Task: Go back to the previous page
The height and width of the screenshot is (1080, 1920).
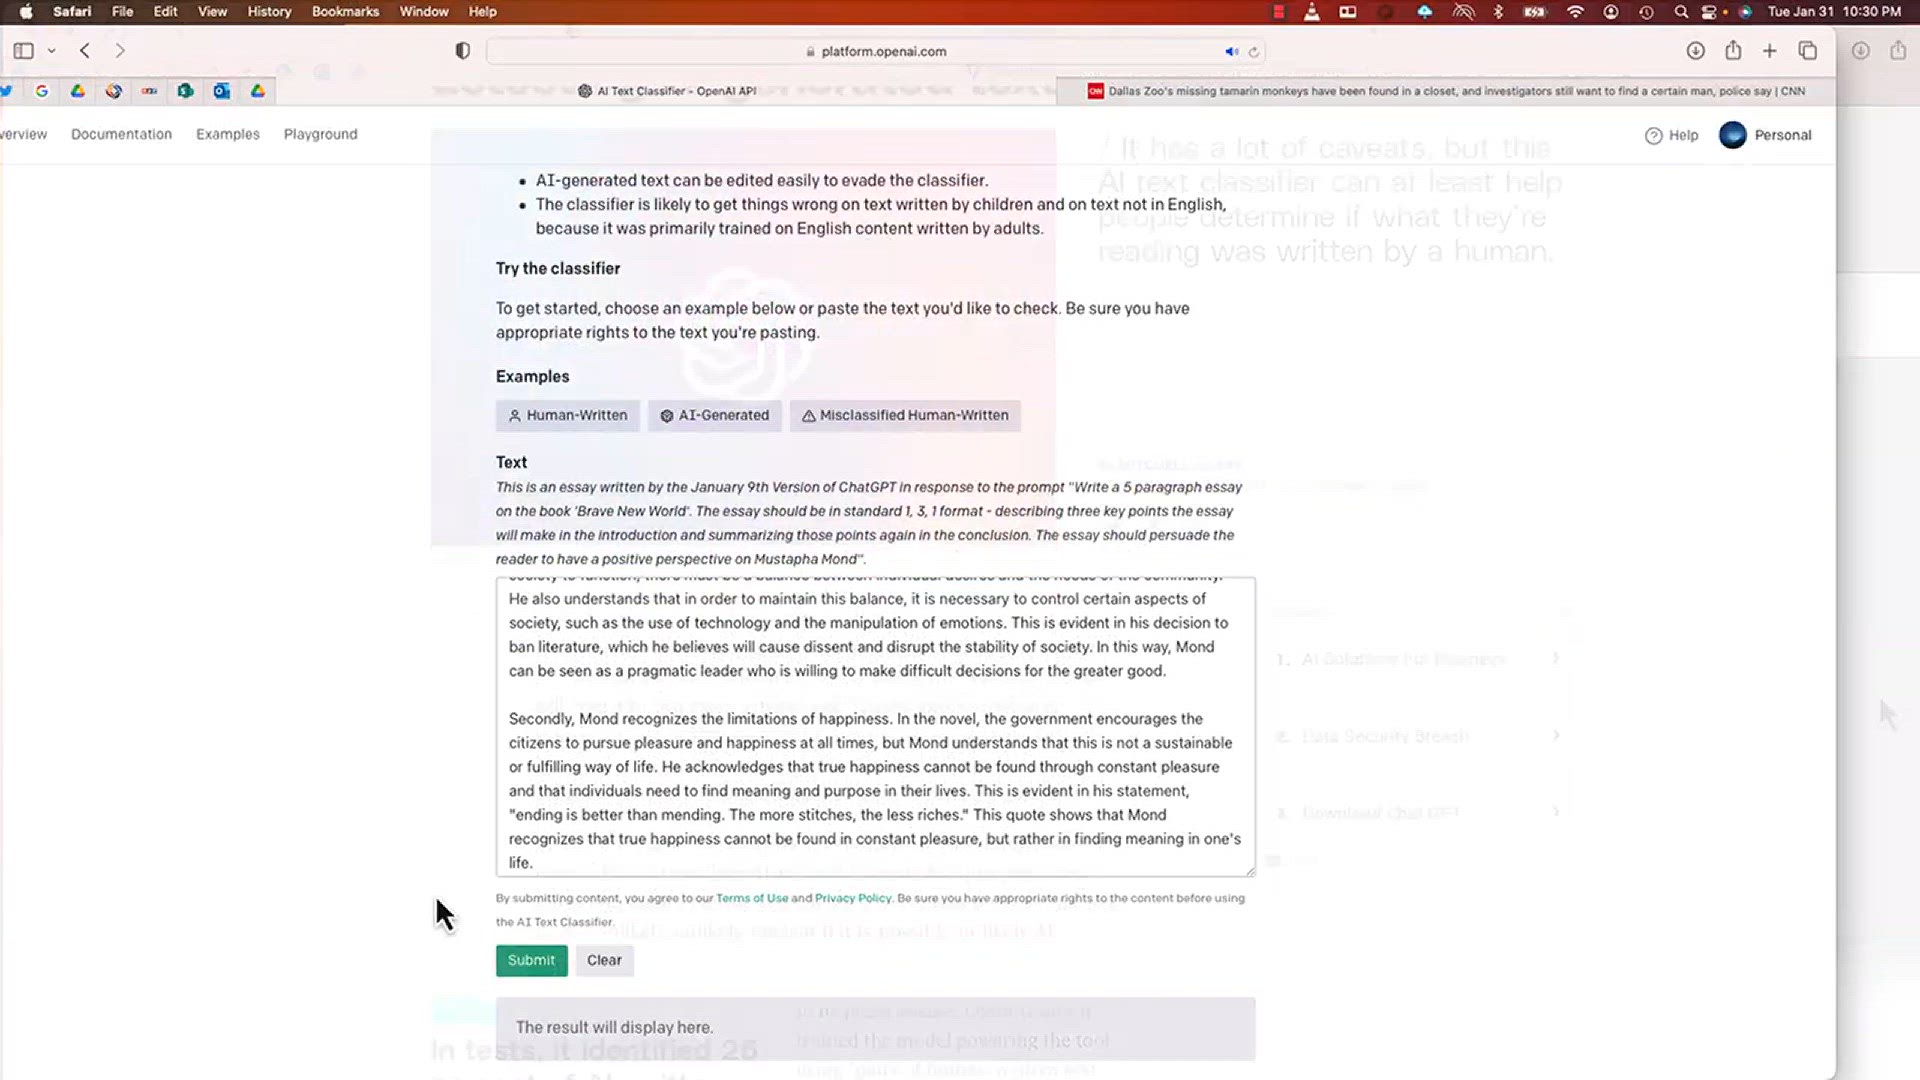Action: tap(85, 51)
